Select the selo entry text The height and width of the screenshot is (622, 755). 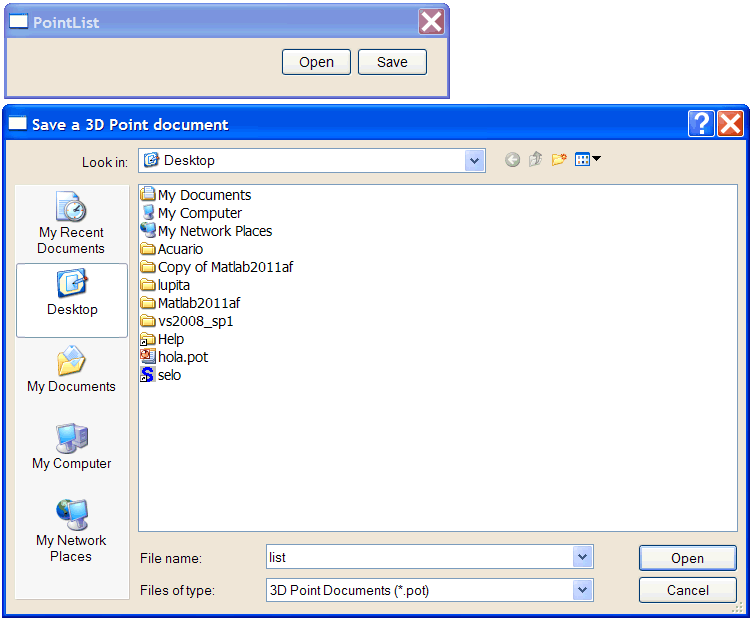[x=169, y=375]
